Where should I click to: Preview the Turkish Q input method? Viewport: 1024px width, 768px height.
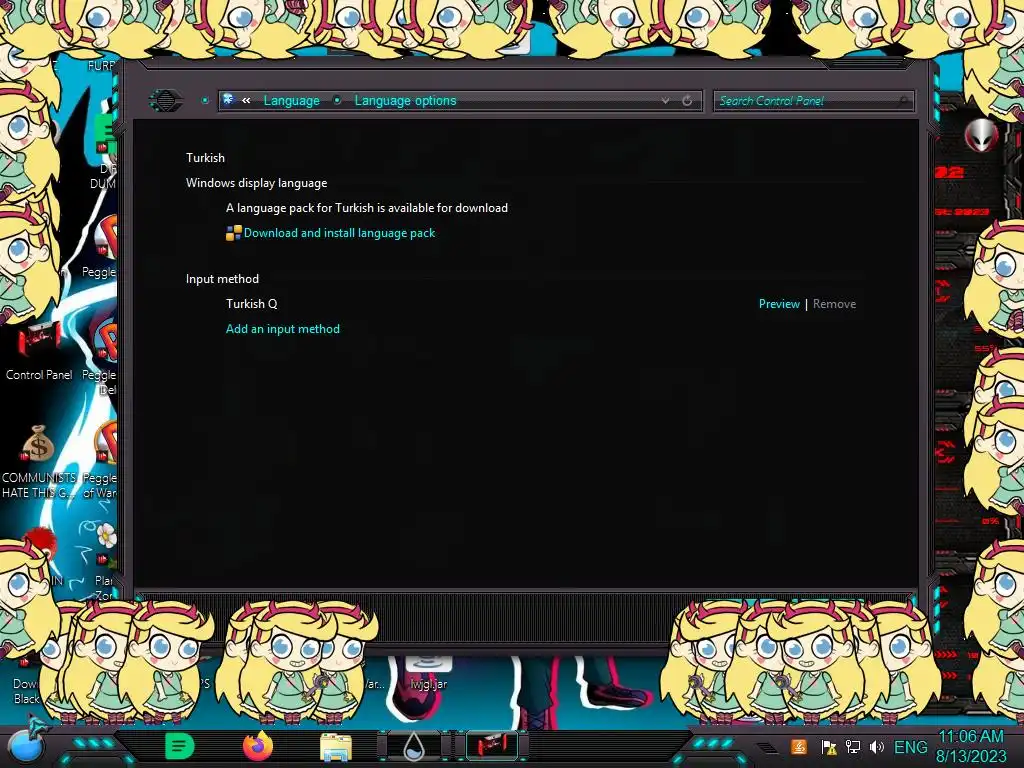pyautogui.click(x=778, y=304)
